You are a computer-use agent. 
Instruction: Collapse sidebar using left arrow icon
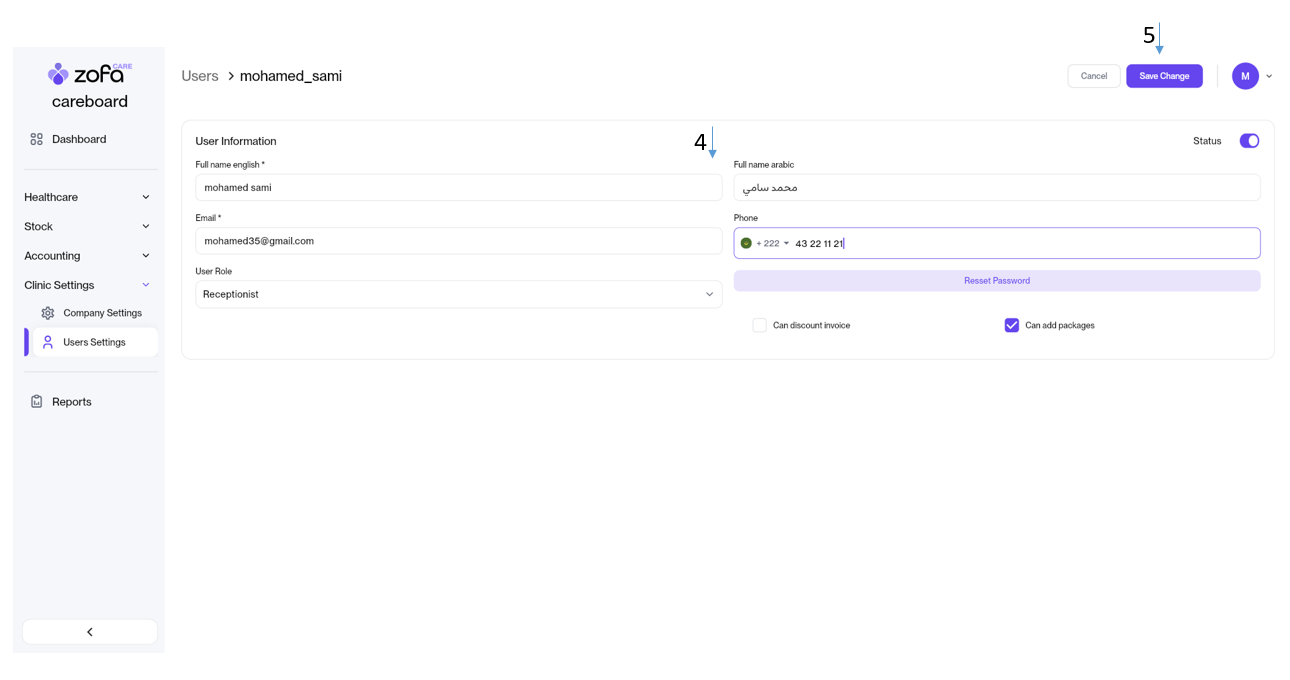coord(90,632)
